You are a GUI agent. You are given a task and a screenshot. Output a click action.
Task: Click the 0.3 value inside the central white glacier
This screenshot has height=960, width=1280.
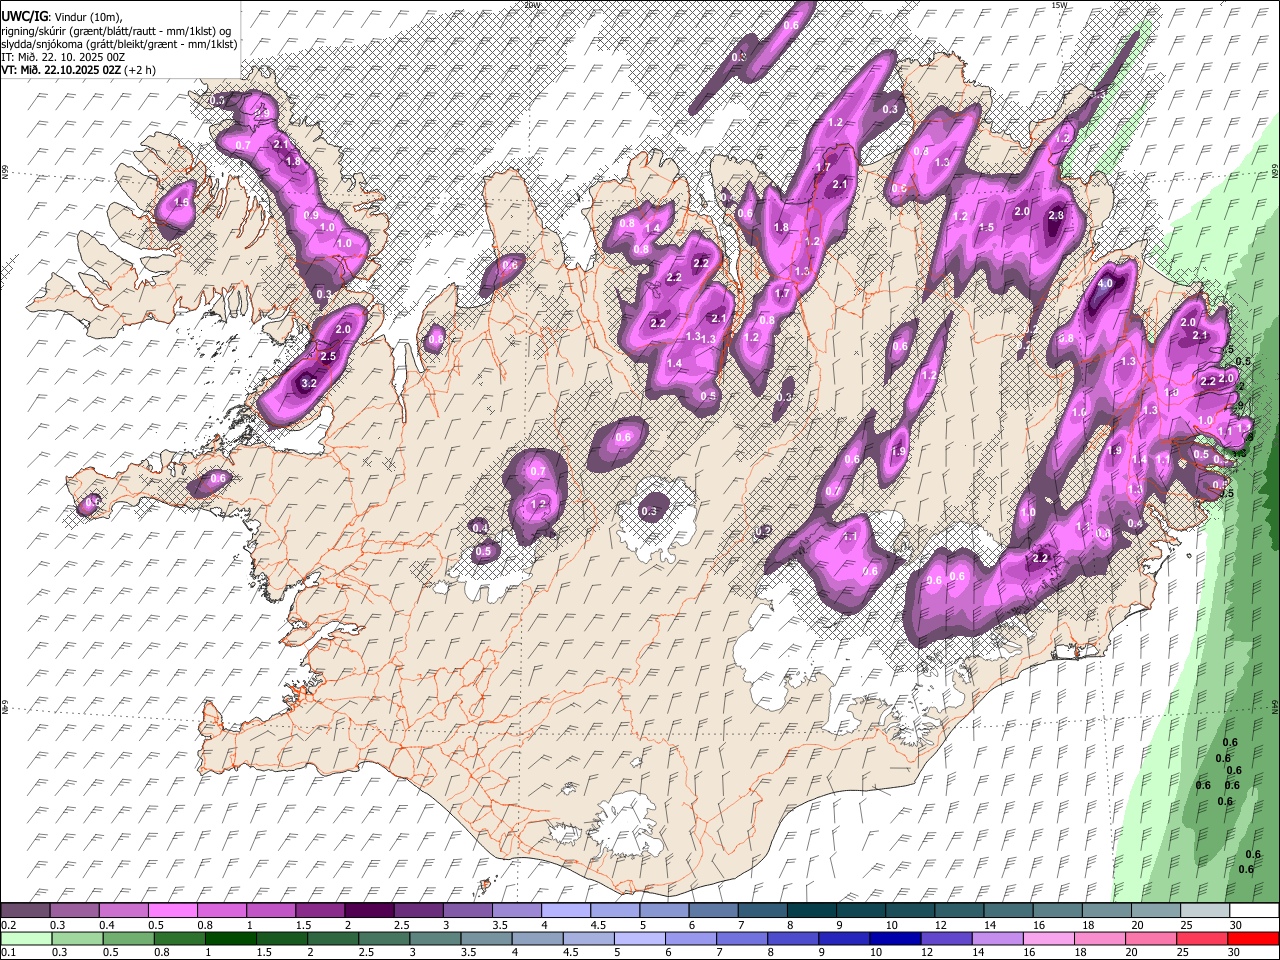(x=649, y=511)
